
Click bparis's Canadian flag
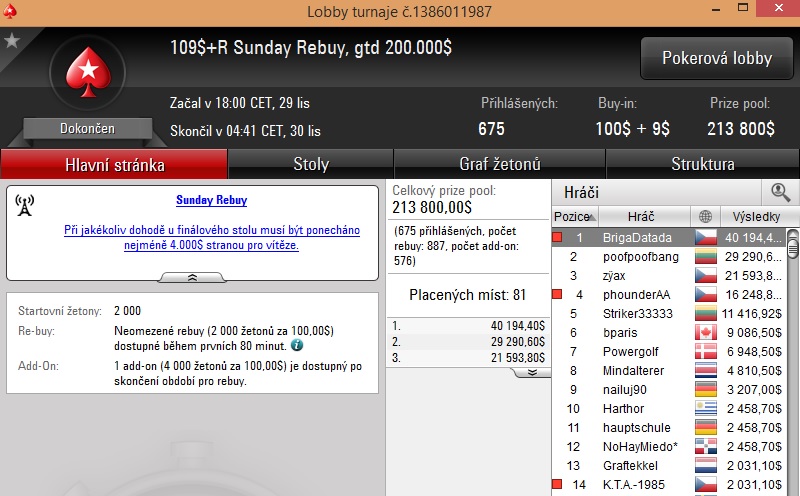coord(706,332)
